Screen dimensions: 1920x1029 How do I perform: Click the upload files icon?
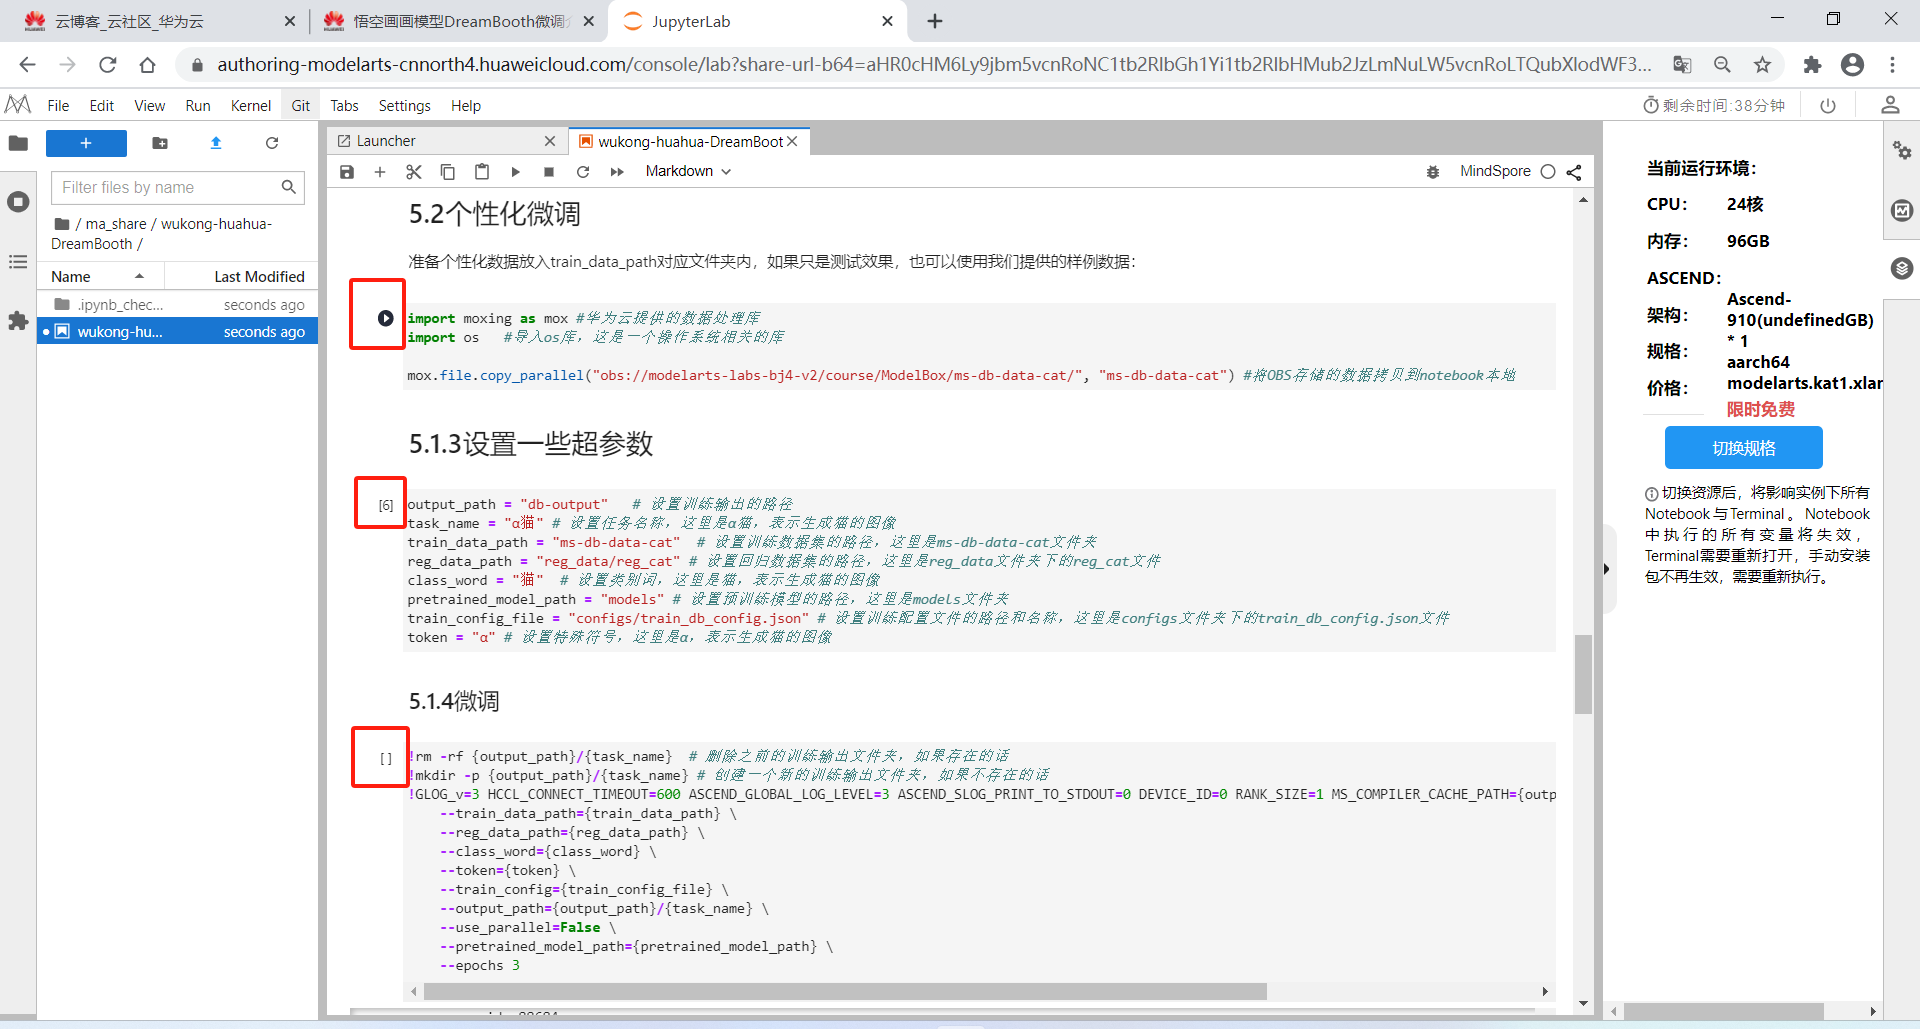tap(216, 143)
